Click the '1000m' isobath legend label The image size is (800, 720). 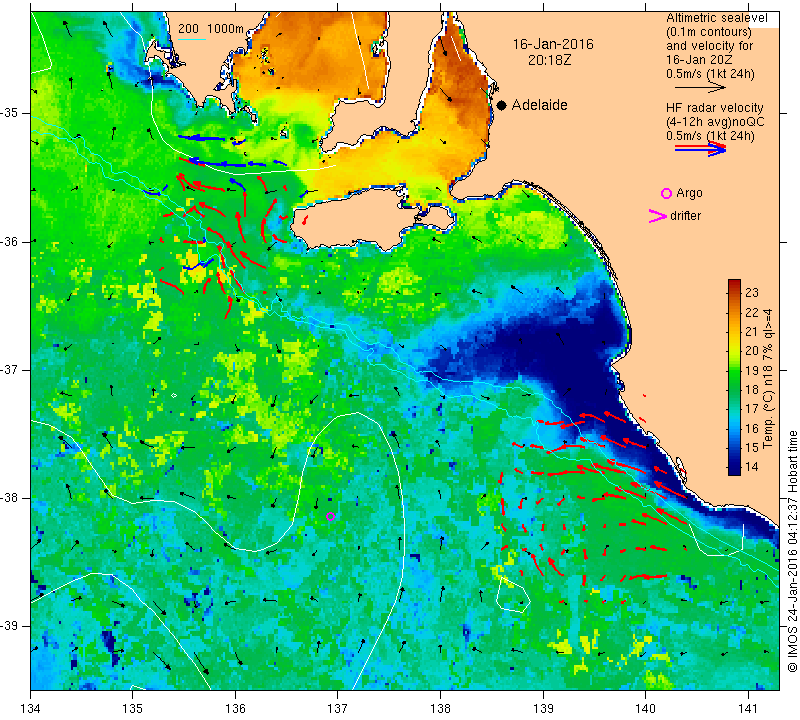tap(226, 29)
